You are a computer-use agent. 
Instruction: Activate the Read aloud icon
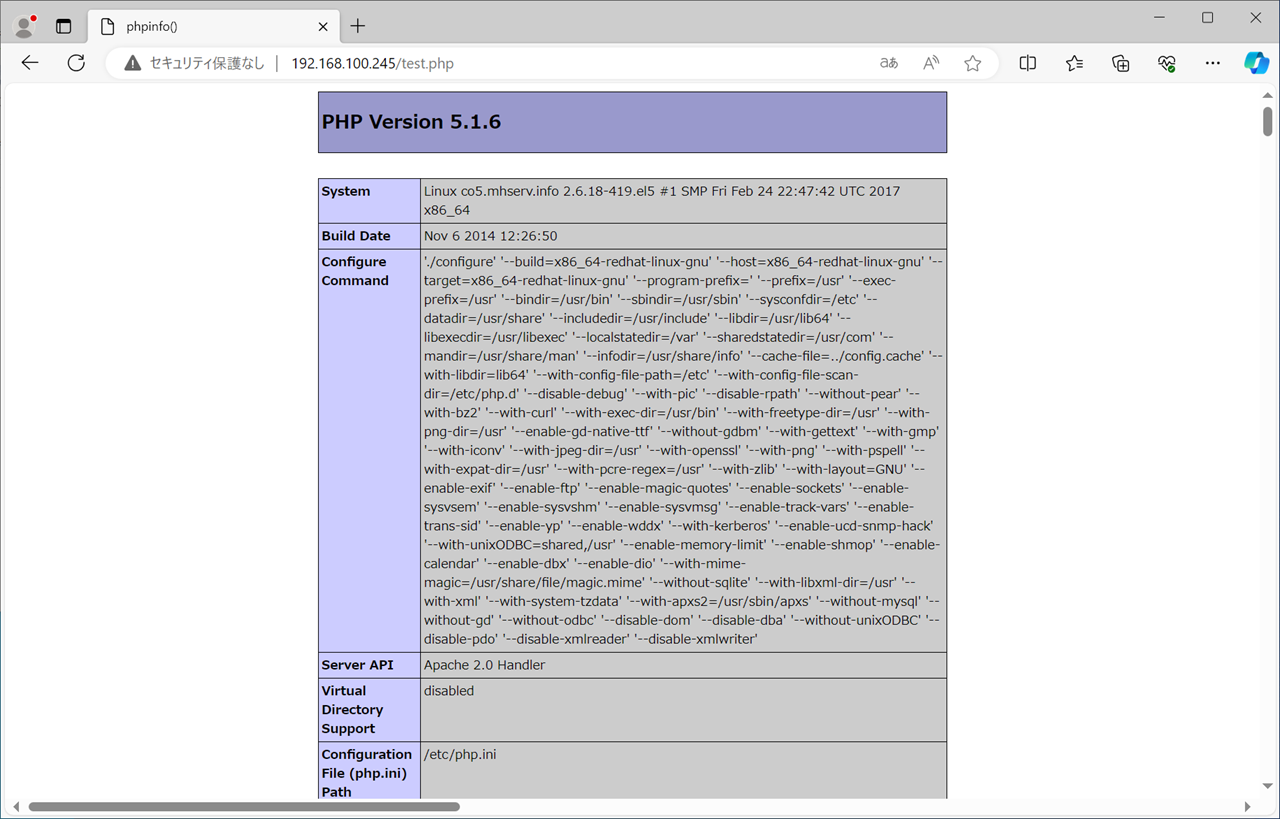coord(930,63)
